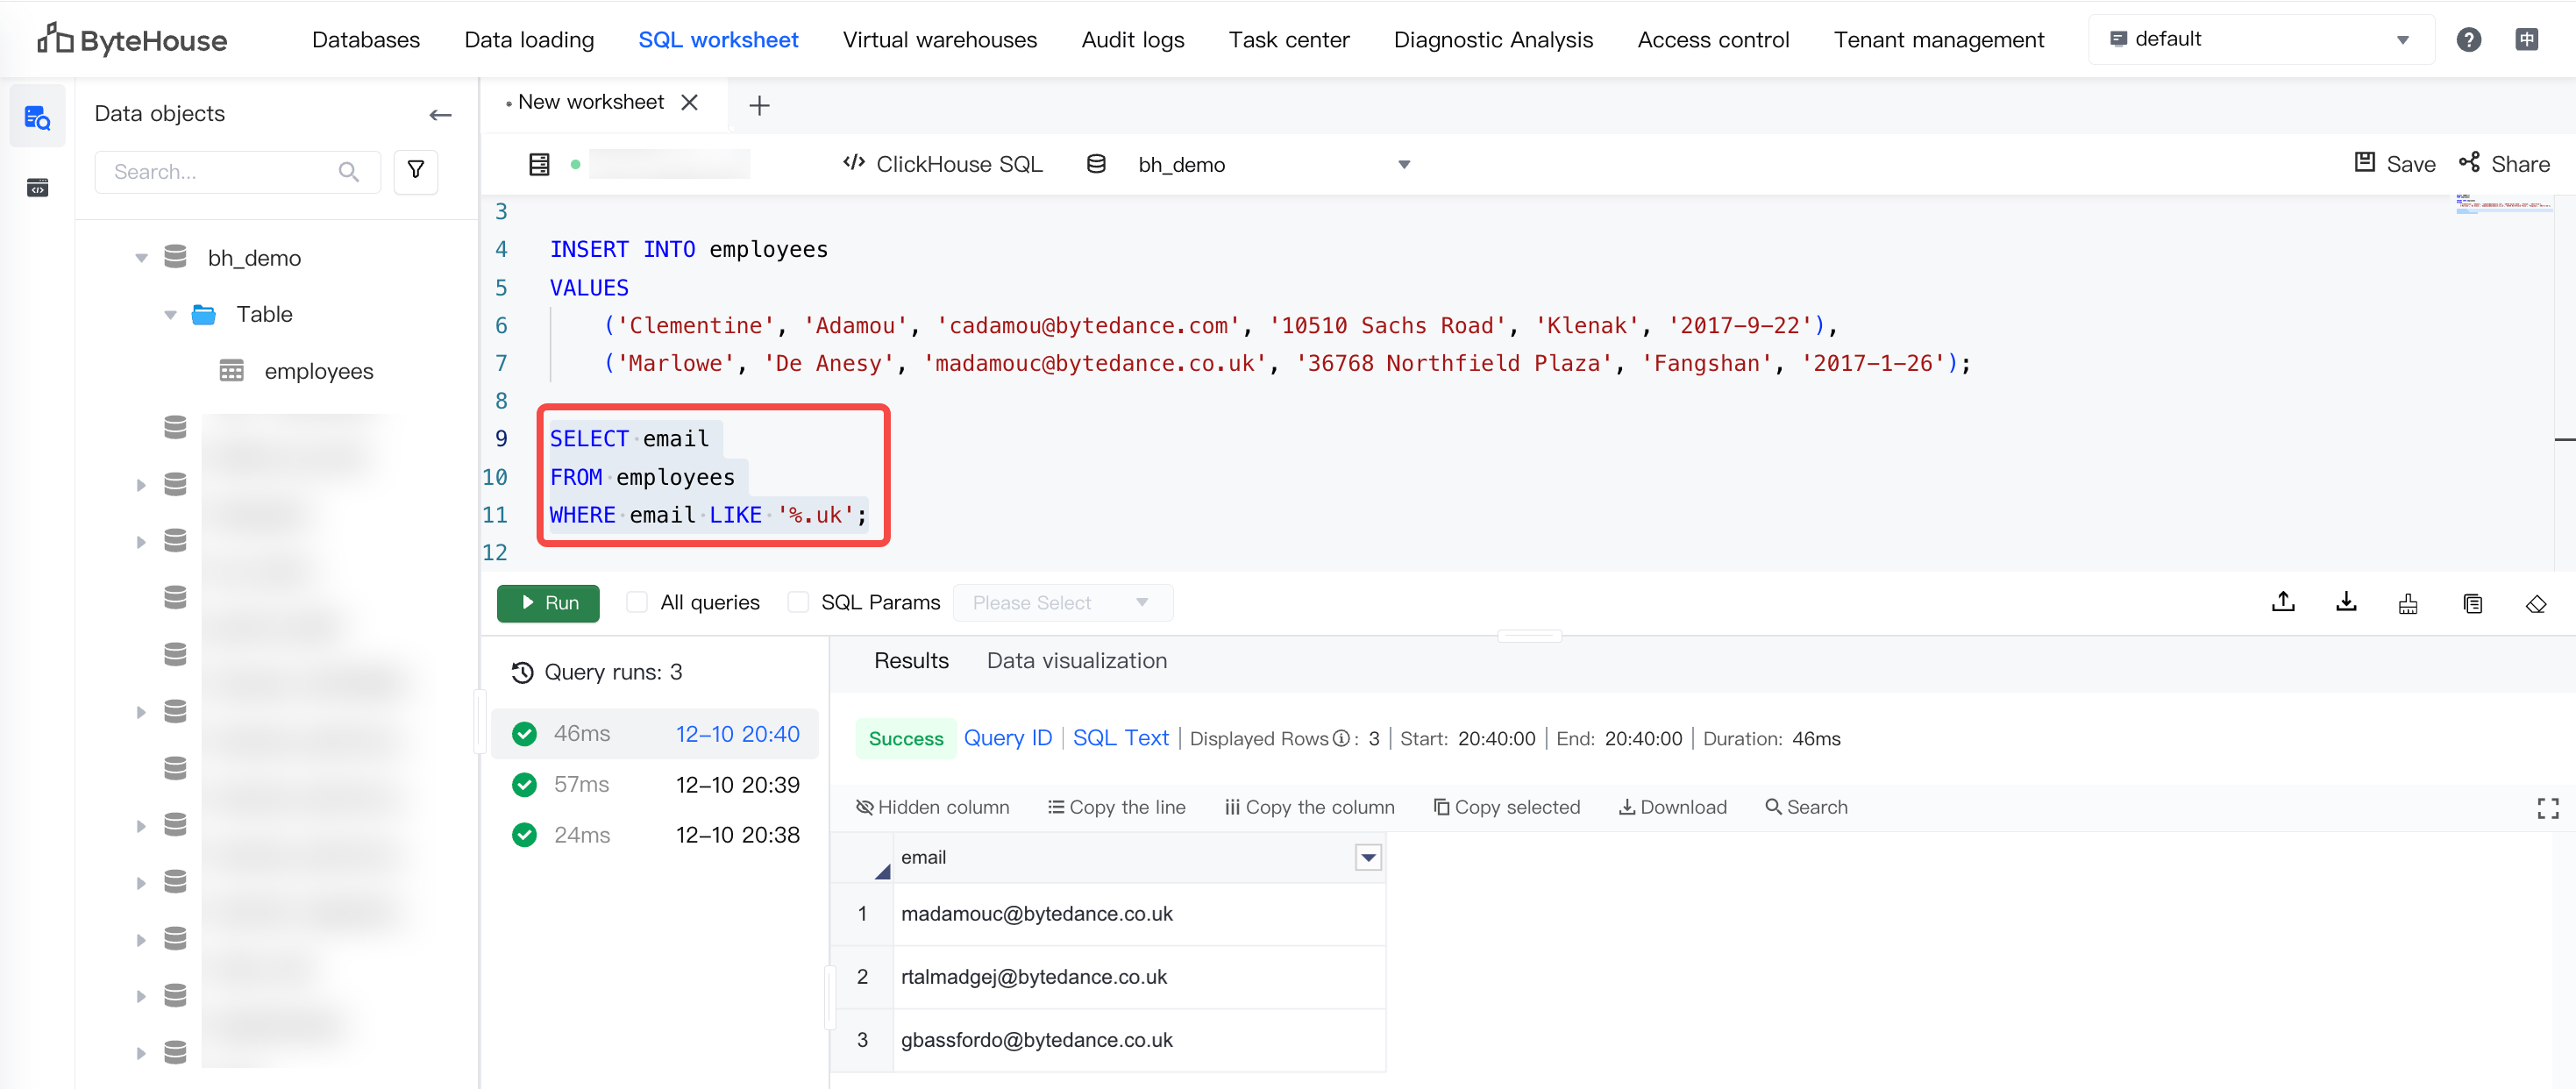Expand results table to fullscreen
2576x1089 pixels.
pyautogui.click(x=2547, y=808)
